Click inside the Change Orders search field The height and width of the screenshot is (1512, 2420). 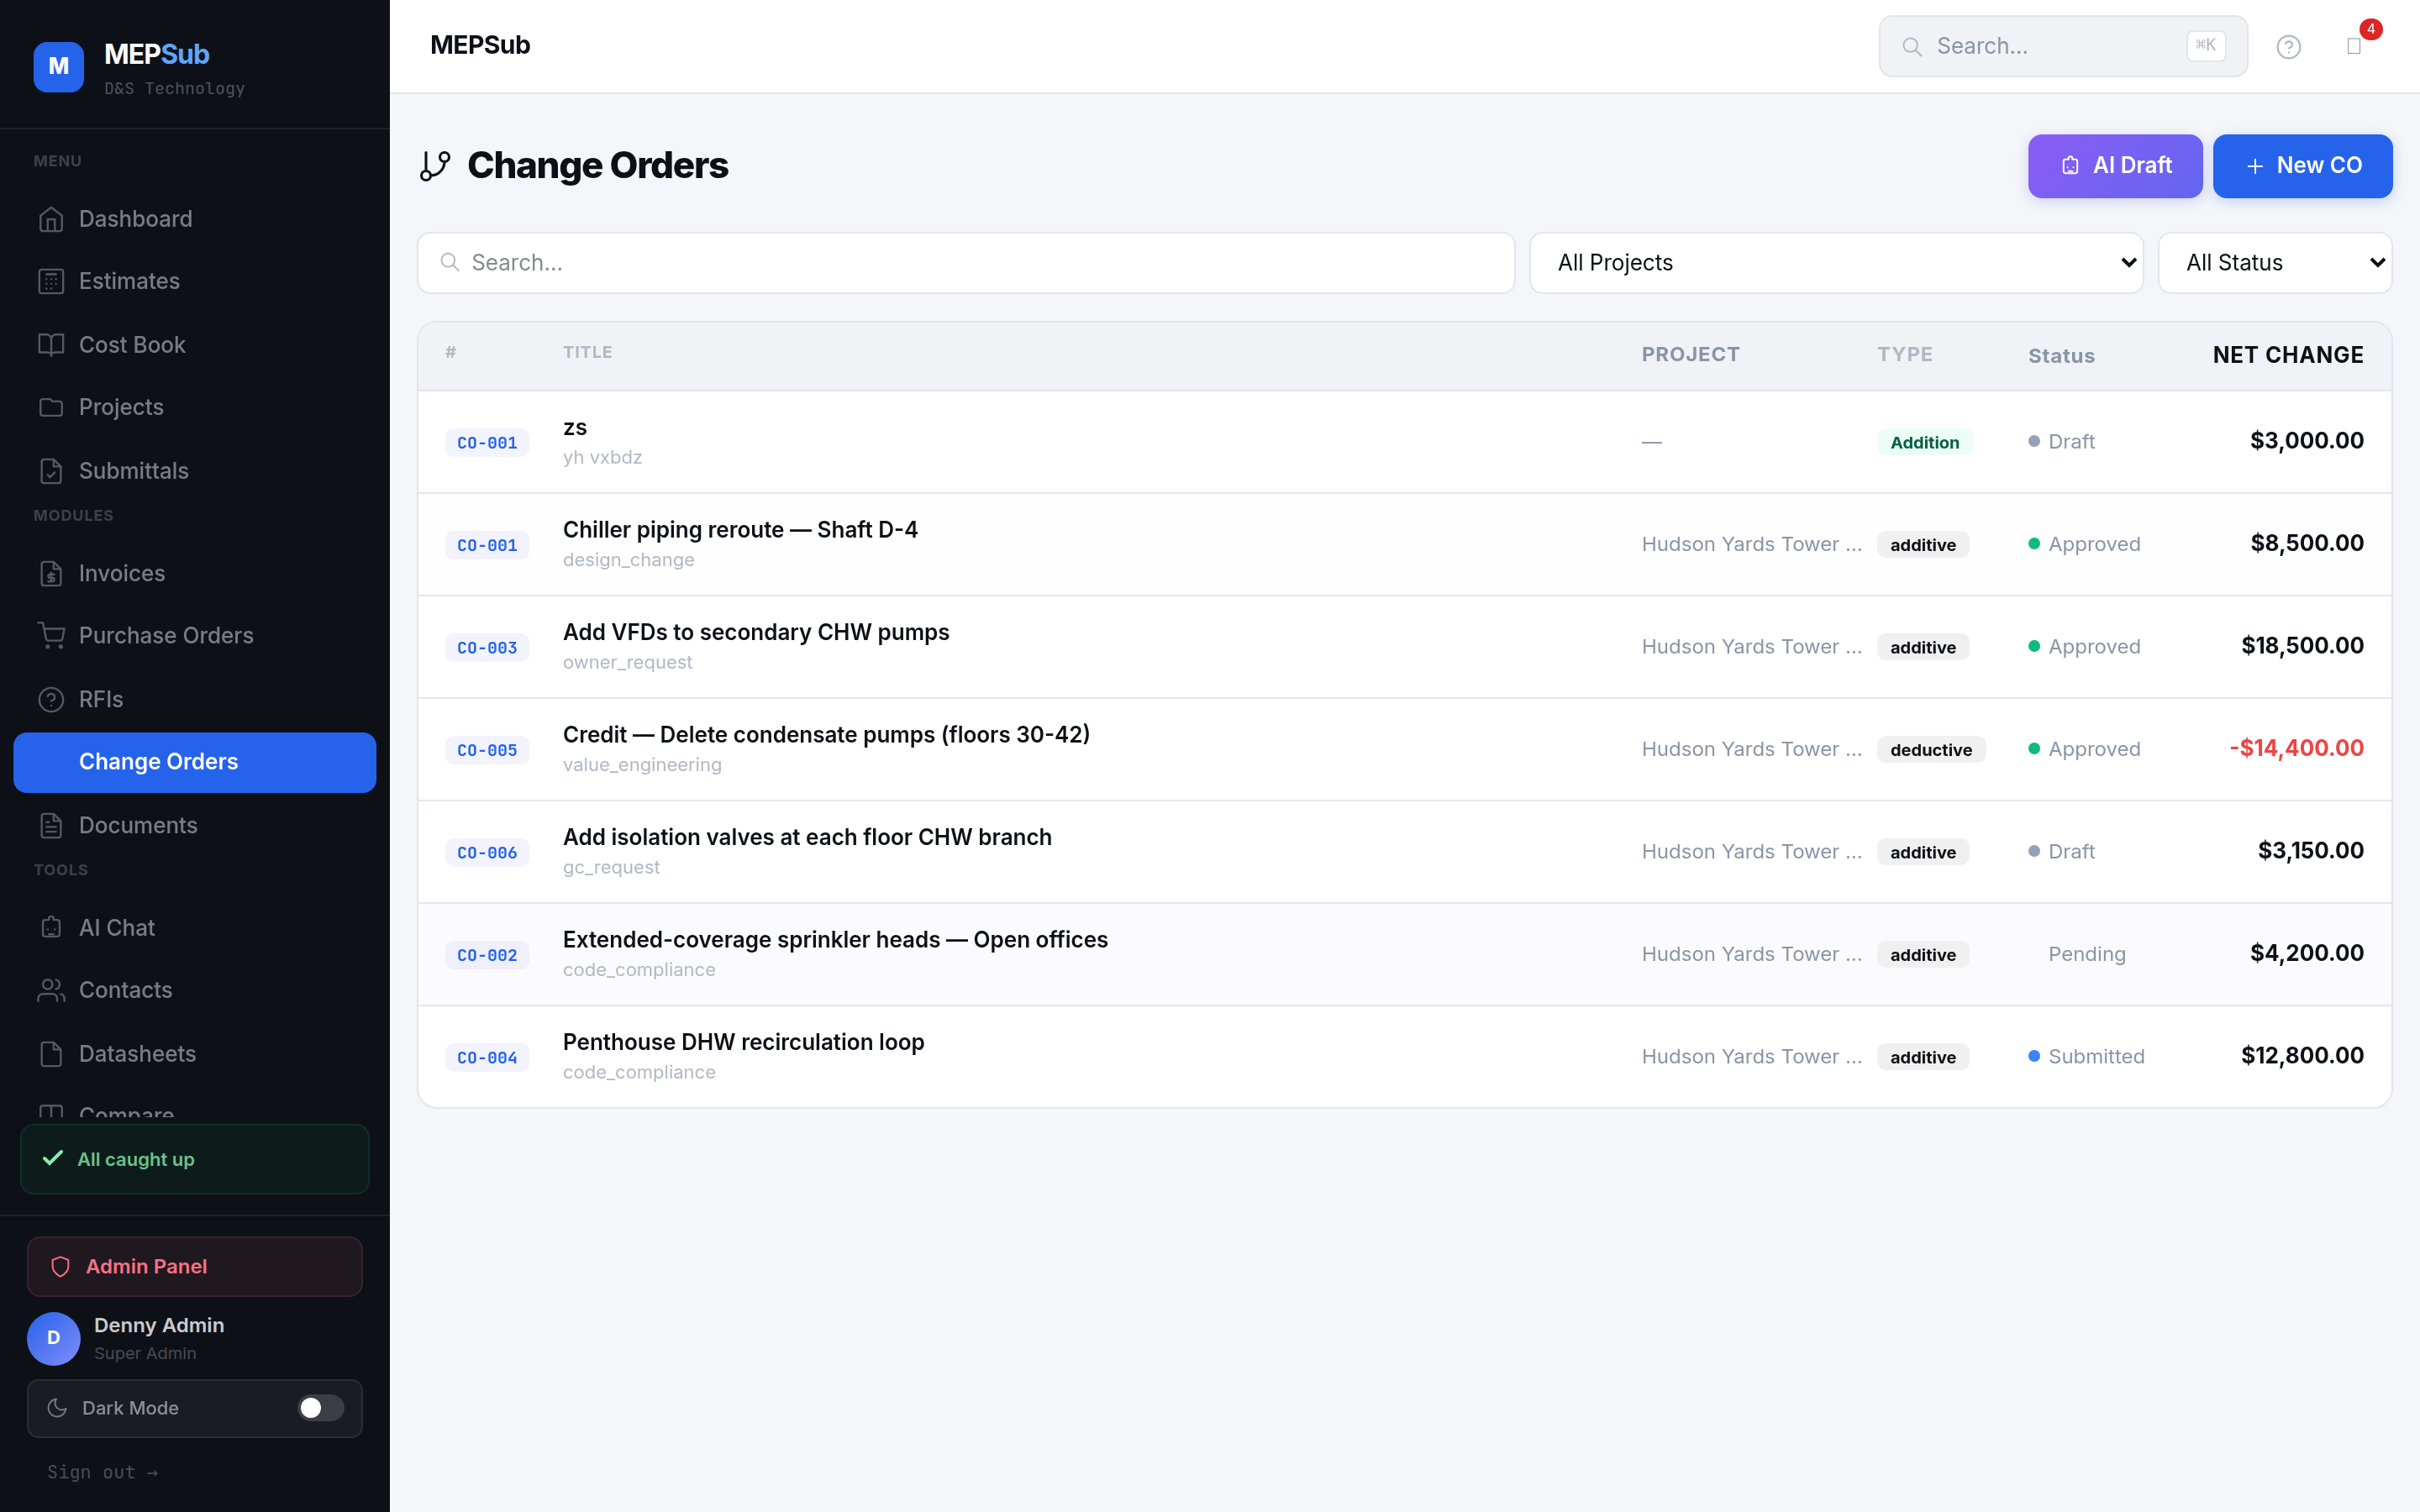click(x=965, y=262)
